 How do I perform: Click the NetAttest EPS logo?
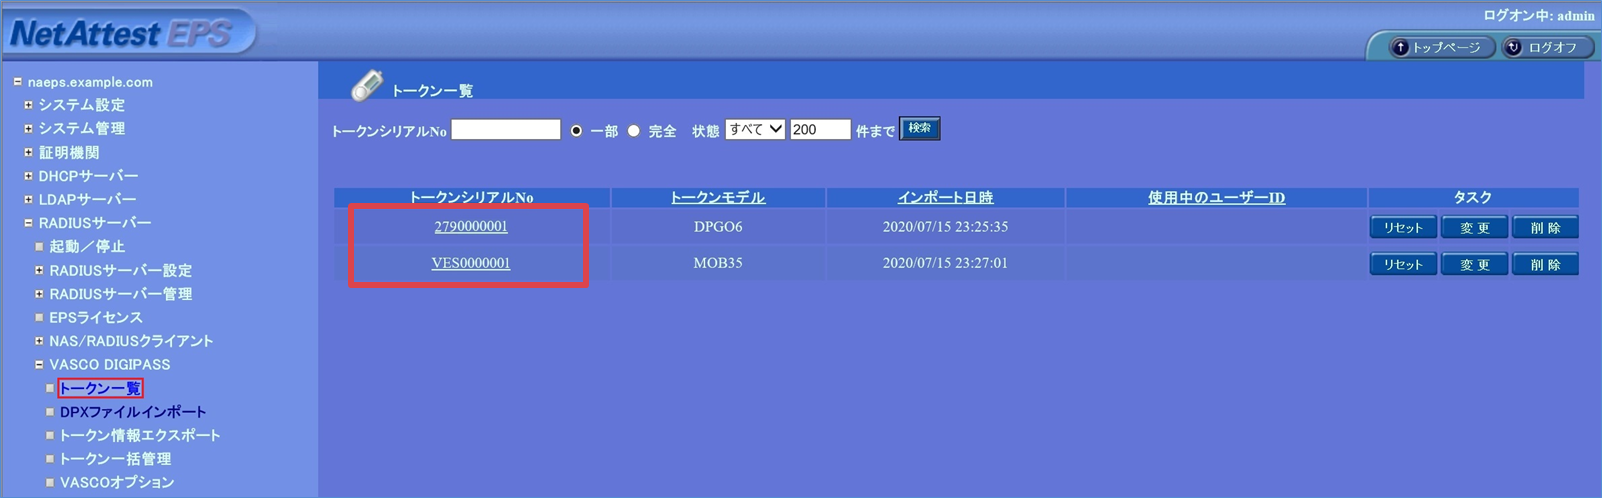pos(122,34)
